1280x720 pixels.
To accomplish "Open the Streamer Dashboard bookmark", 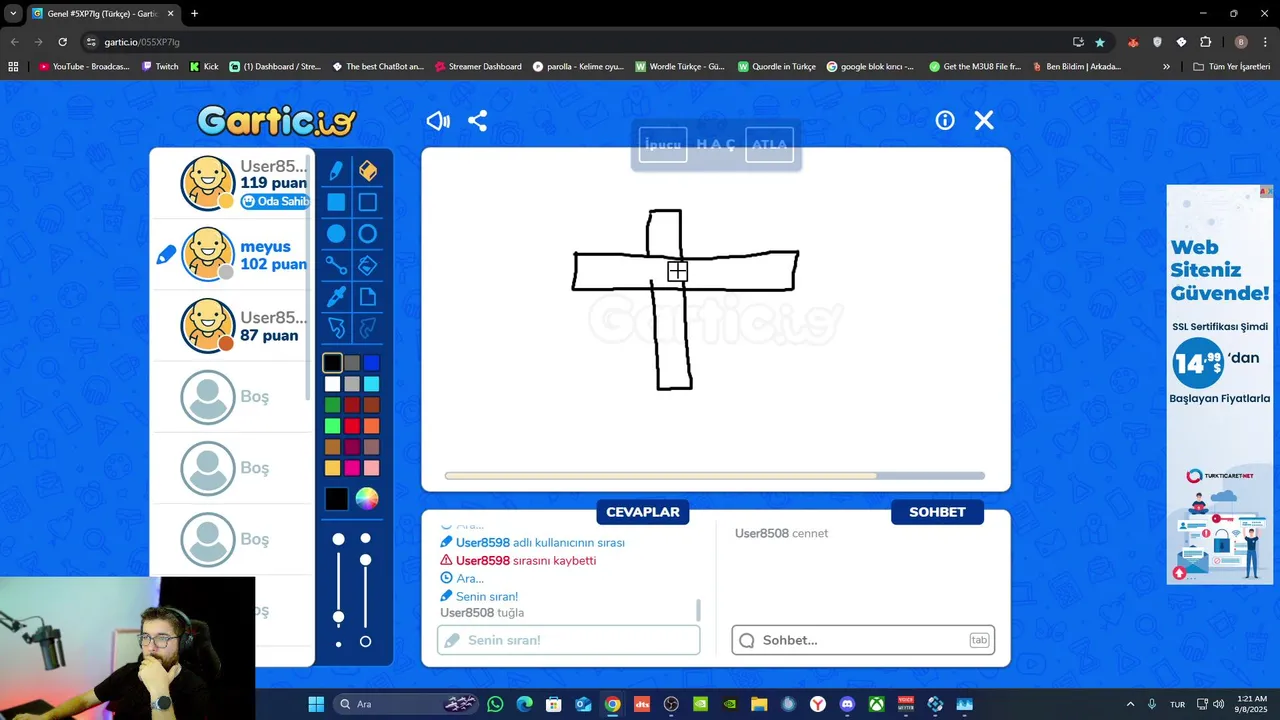I will coord(478,67).
